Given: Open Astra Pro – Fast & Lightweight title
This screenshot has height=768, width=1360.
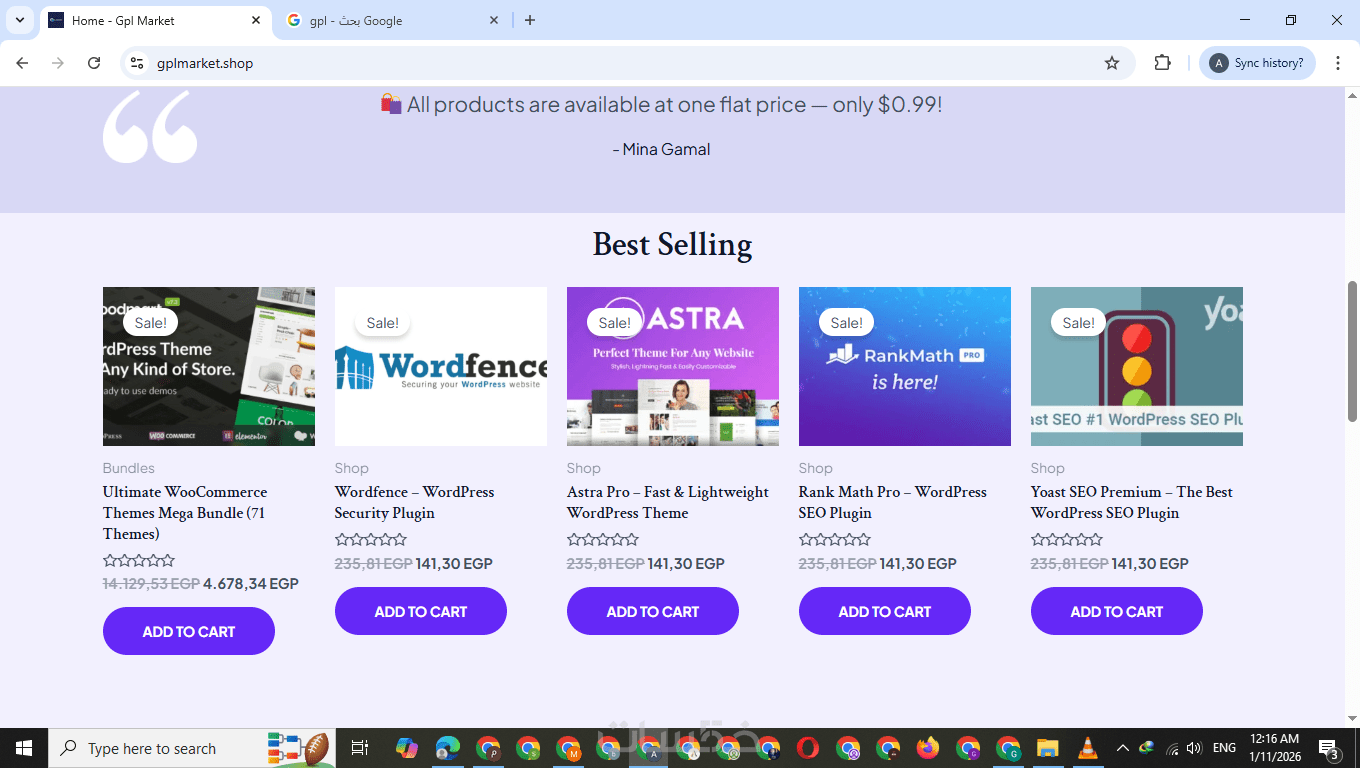Looking at the screenshot, I should (x=668, y=502).
